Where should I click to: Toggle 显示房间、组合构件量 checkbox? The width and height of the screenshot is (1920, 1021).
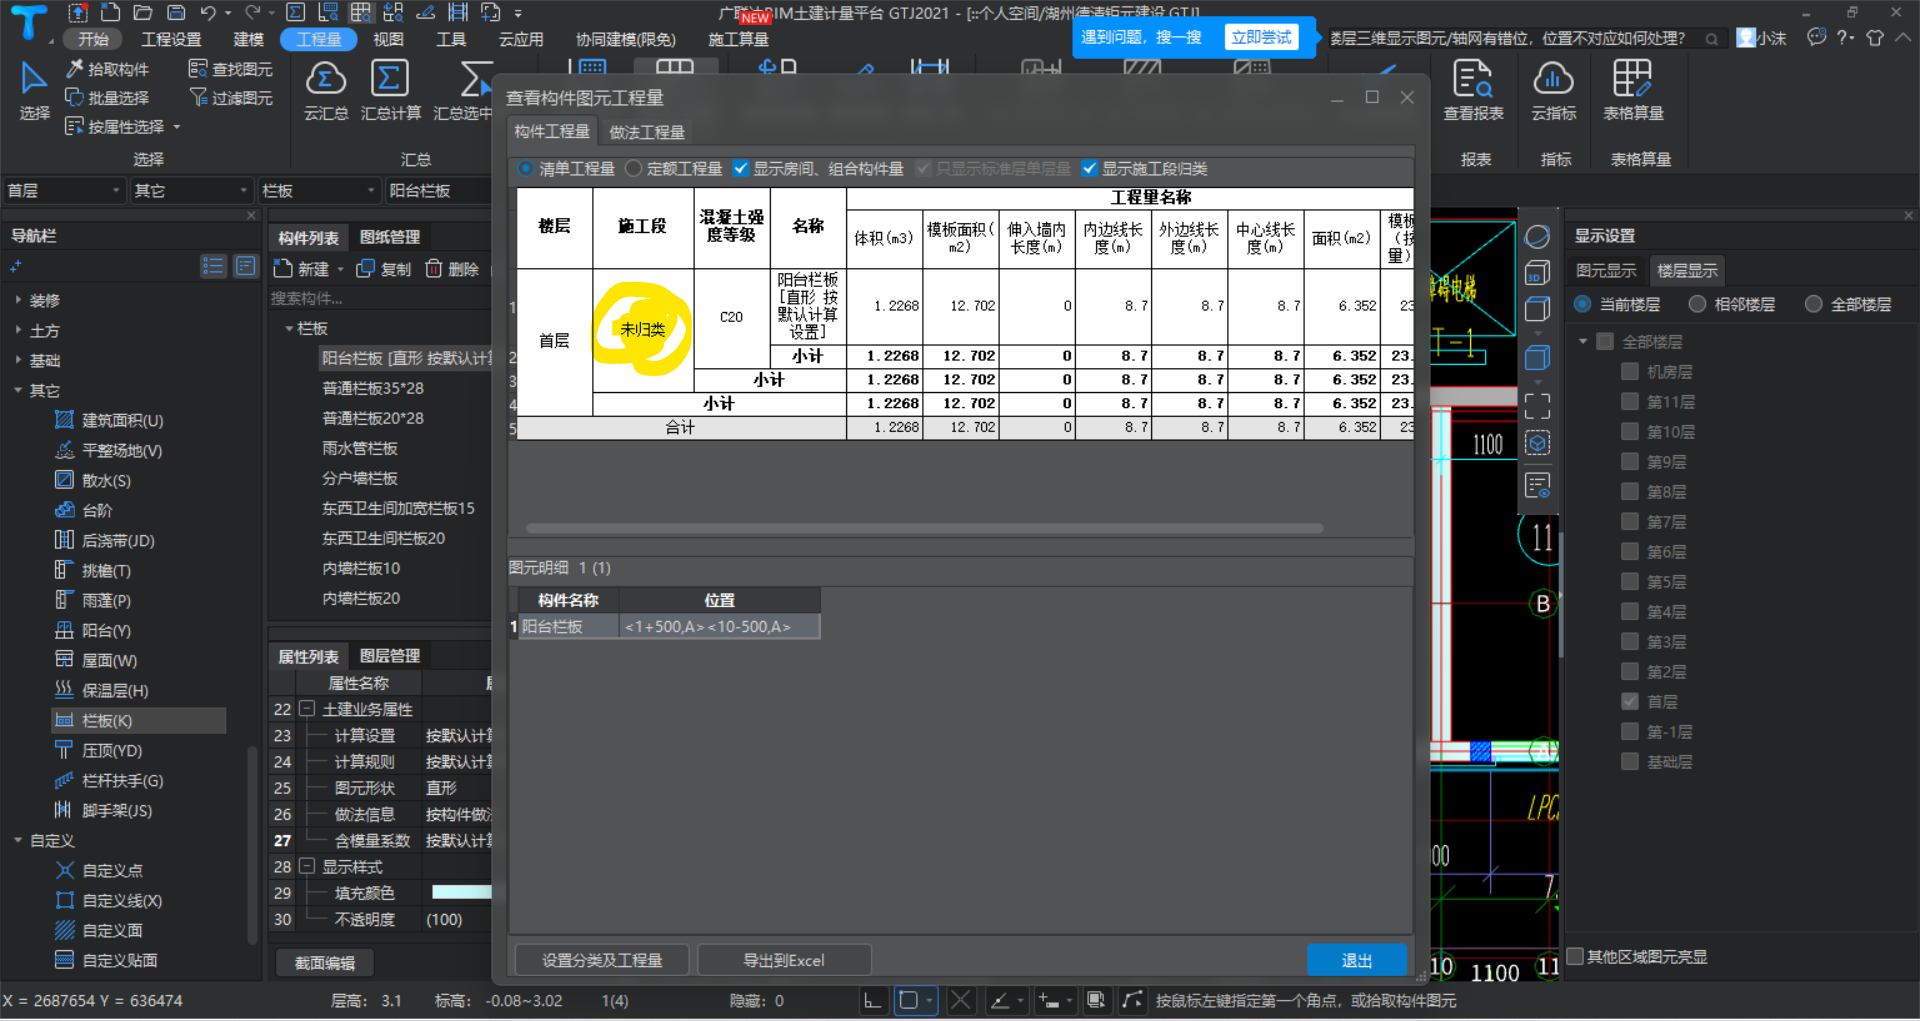click(x=741, y=169)
